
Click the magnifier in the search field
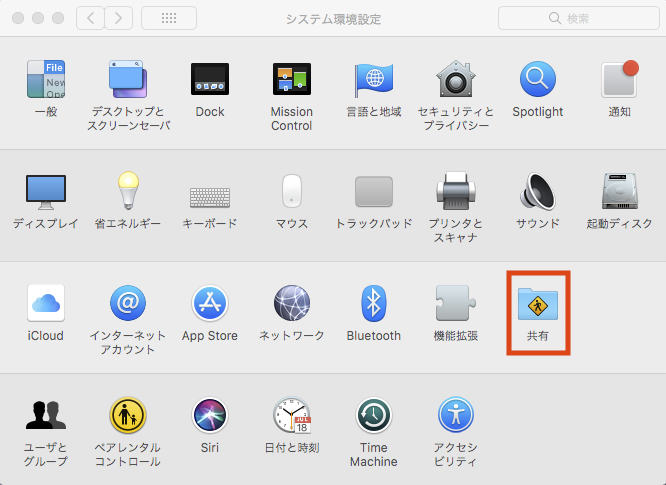click(x=555, y=18)
